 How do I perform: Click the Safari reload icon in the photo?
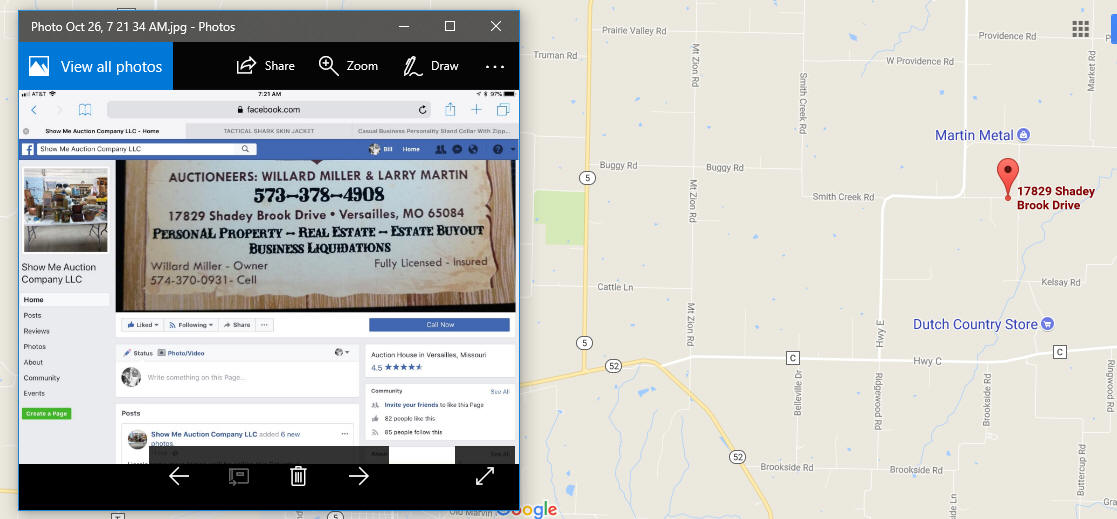[x=422, y=110]
